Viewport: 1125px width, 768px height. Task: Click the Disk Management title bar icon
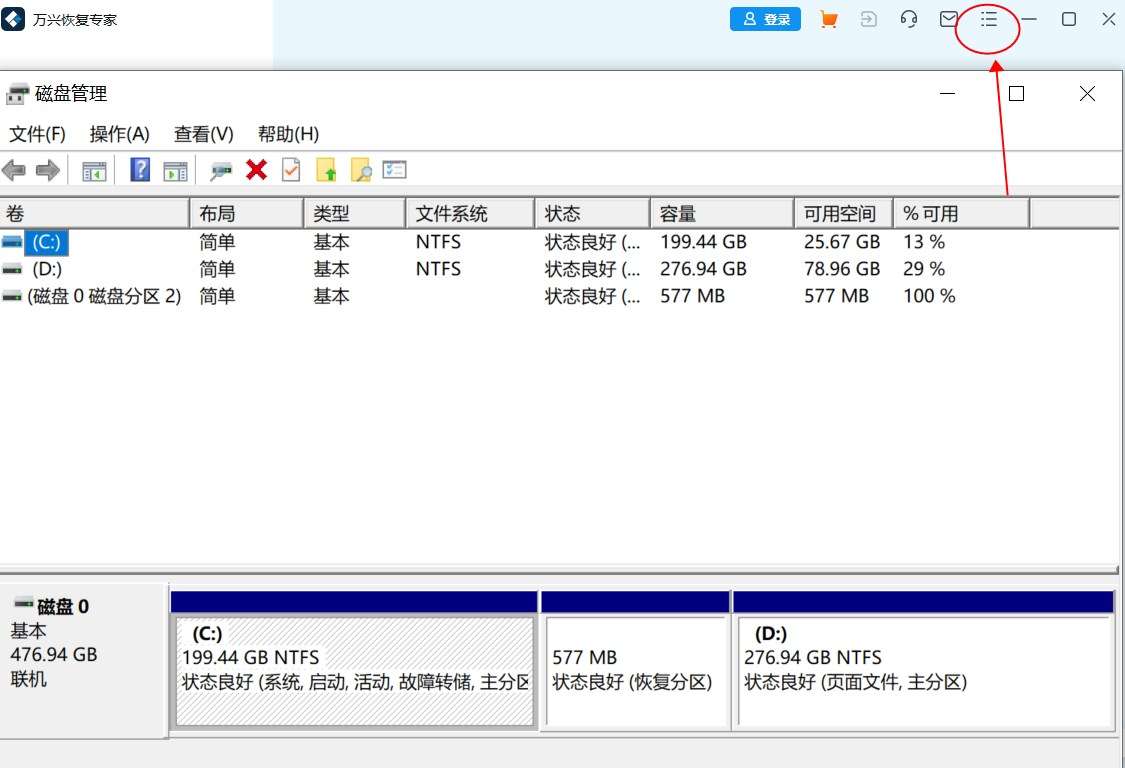[17, 94]
